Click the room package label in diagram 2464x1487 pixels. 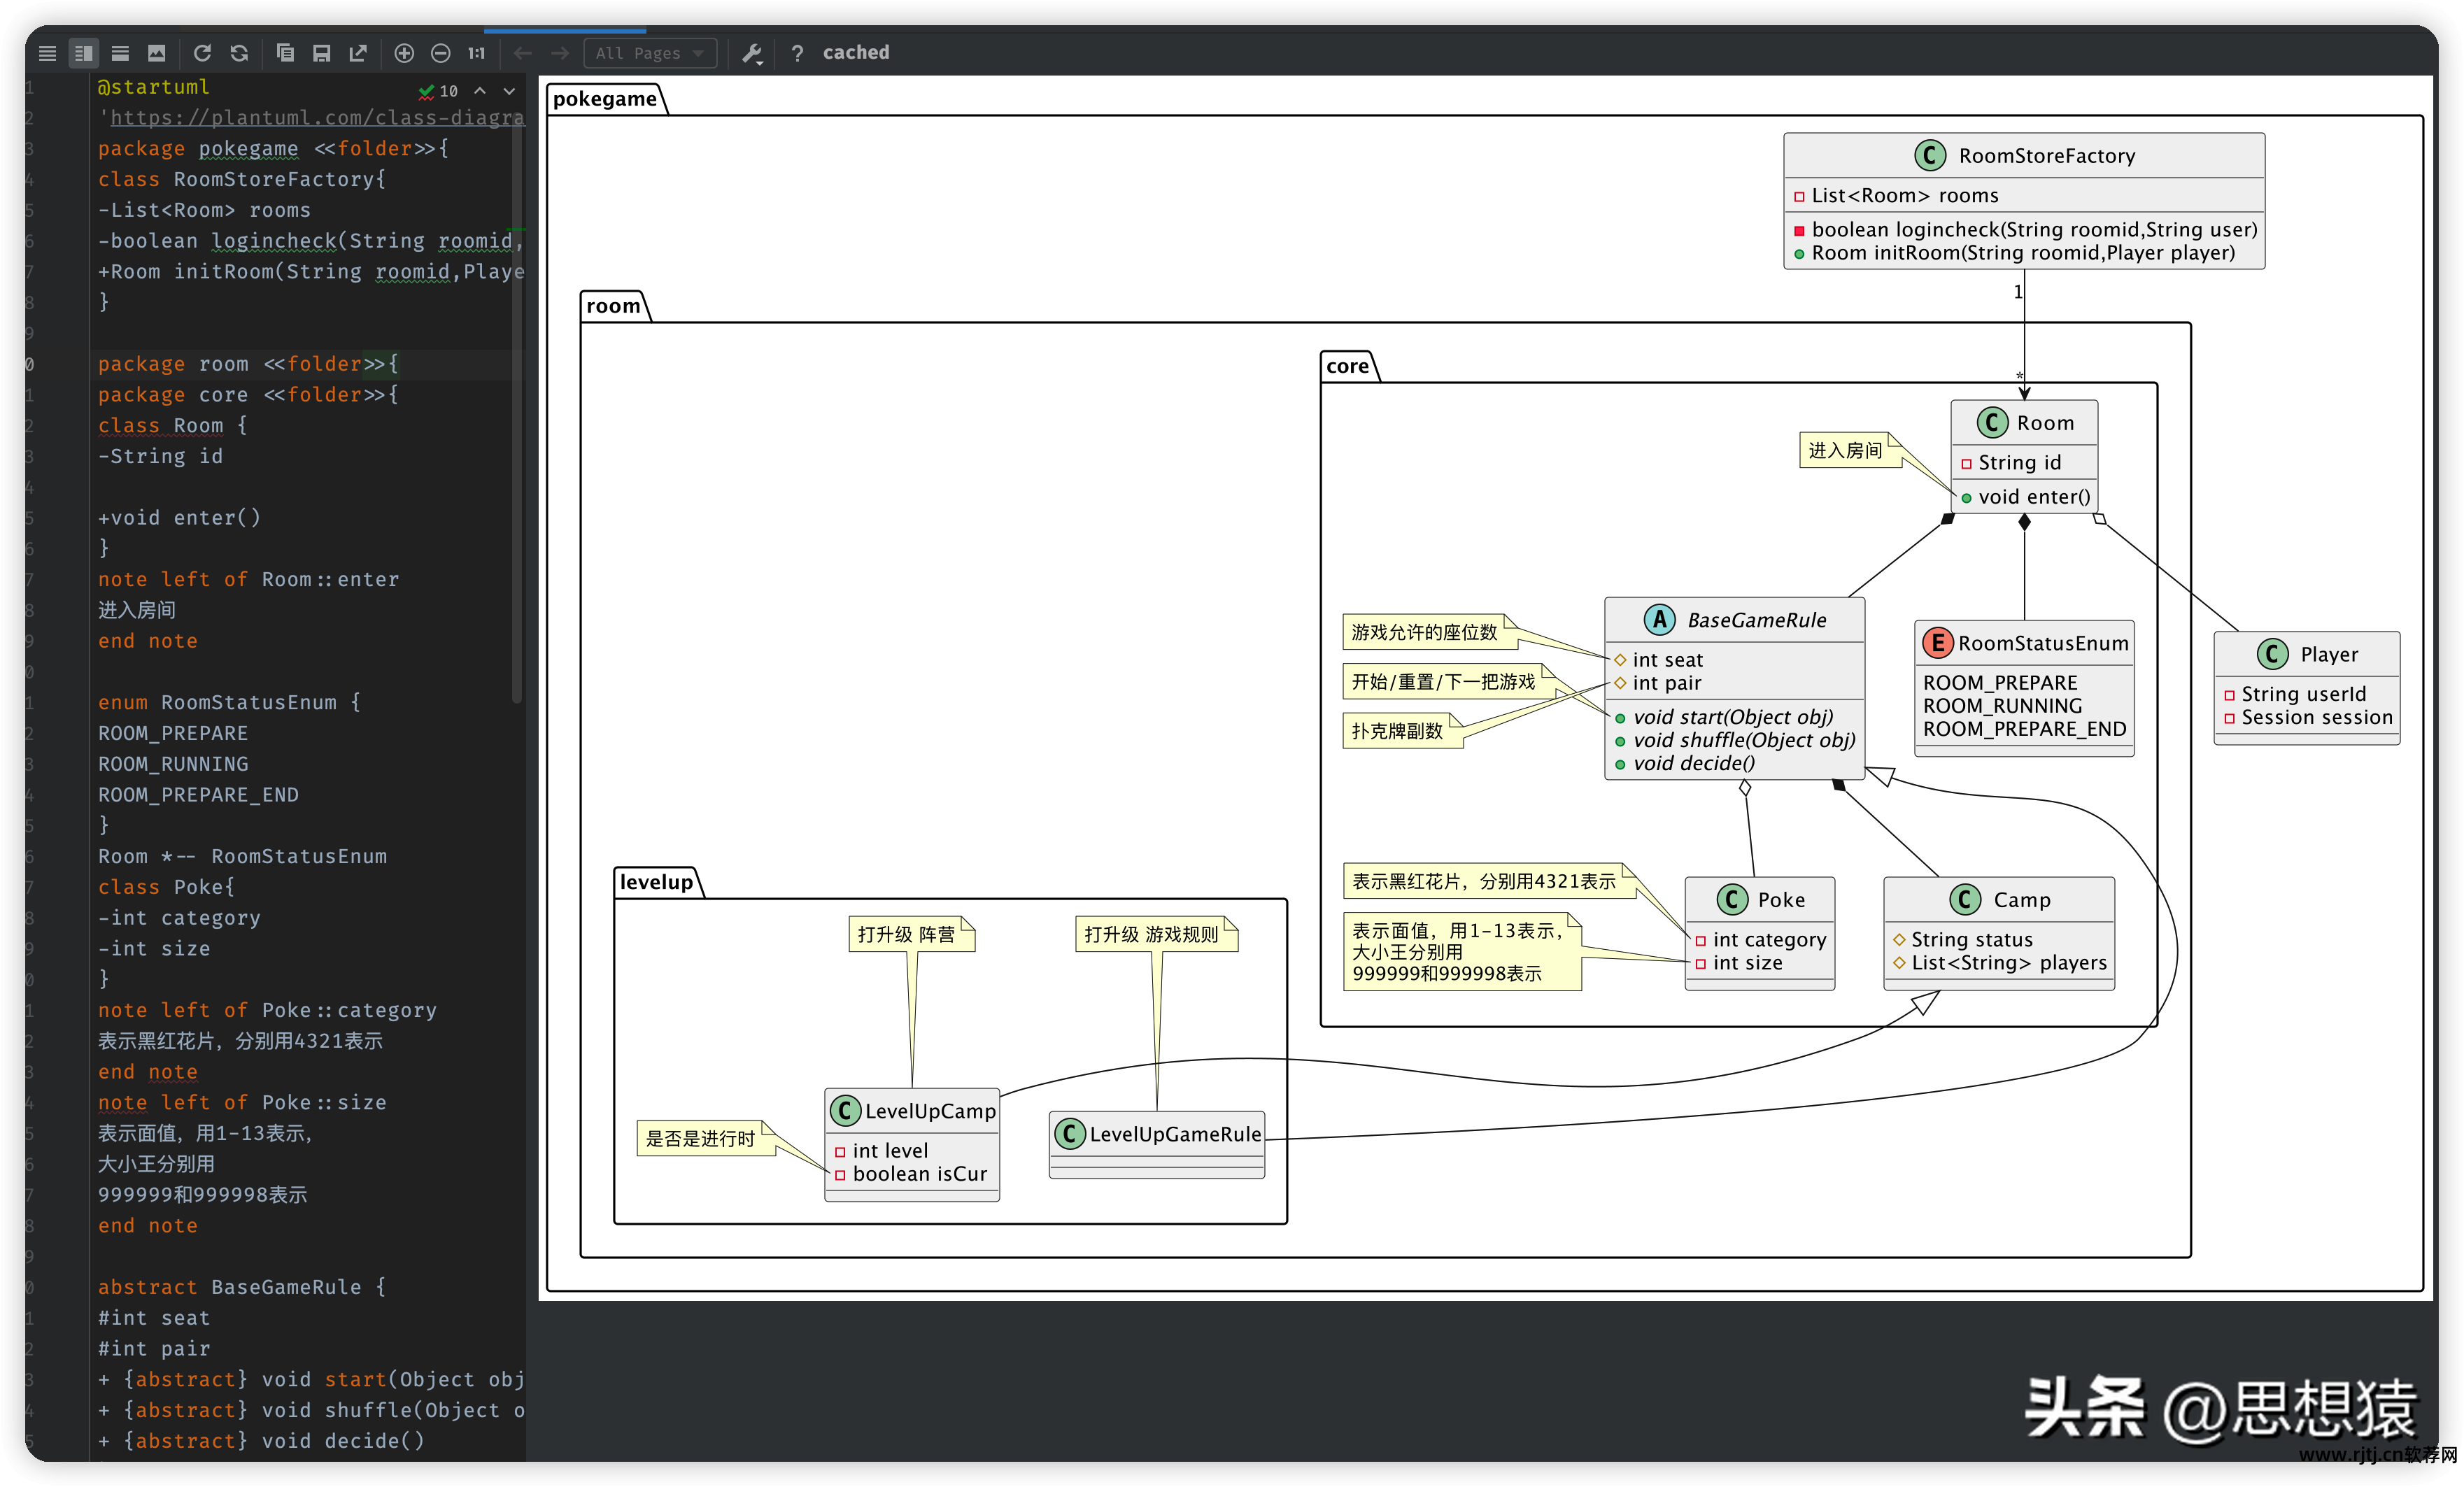[613, 305]
